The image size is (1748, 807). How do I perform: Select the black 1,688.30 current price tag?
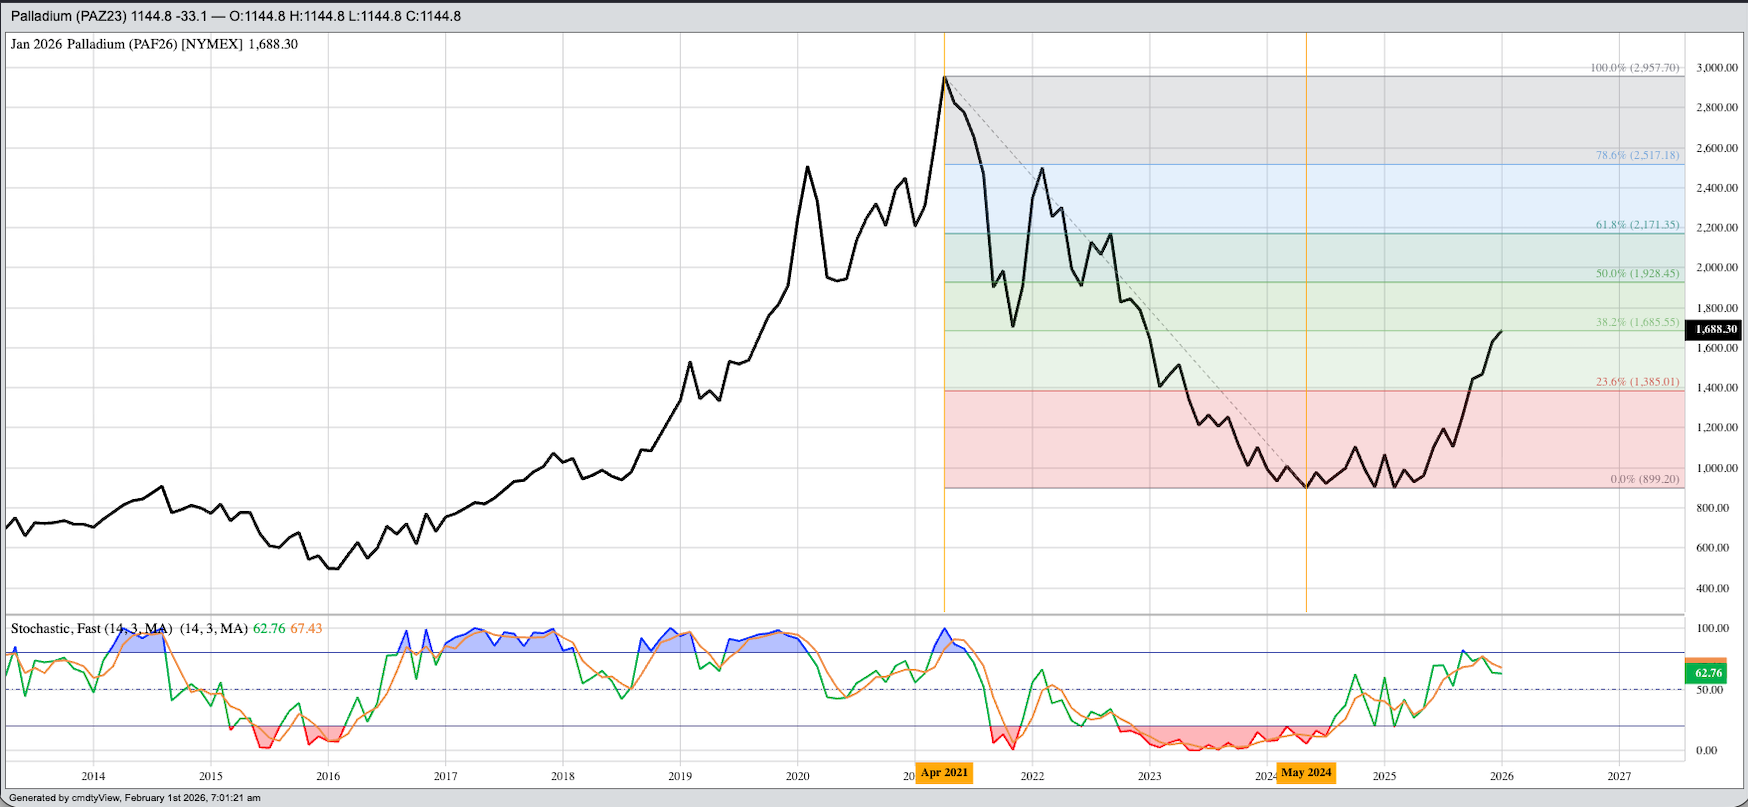pyautogui.click(x=1714, y=329)
